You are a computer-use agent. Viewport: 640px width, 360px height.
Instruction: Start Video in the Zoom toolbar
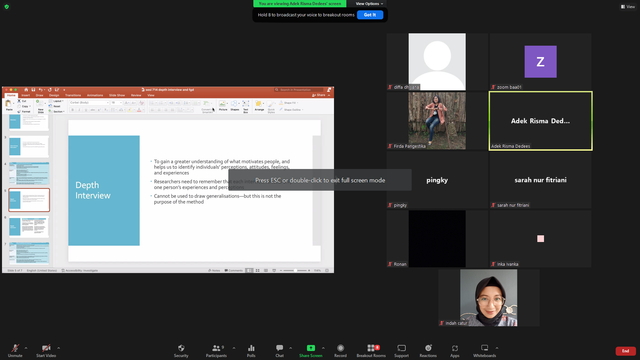[46, 350]
